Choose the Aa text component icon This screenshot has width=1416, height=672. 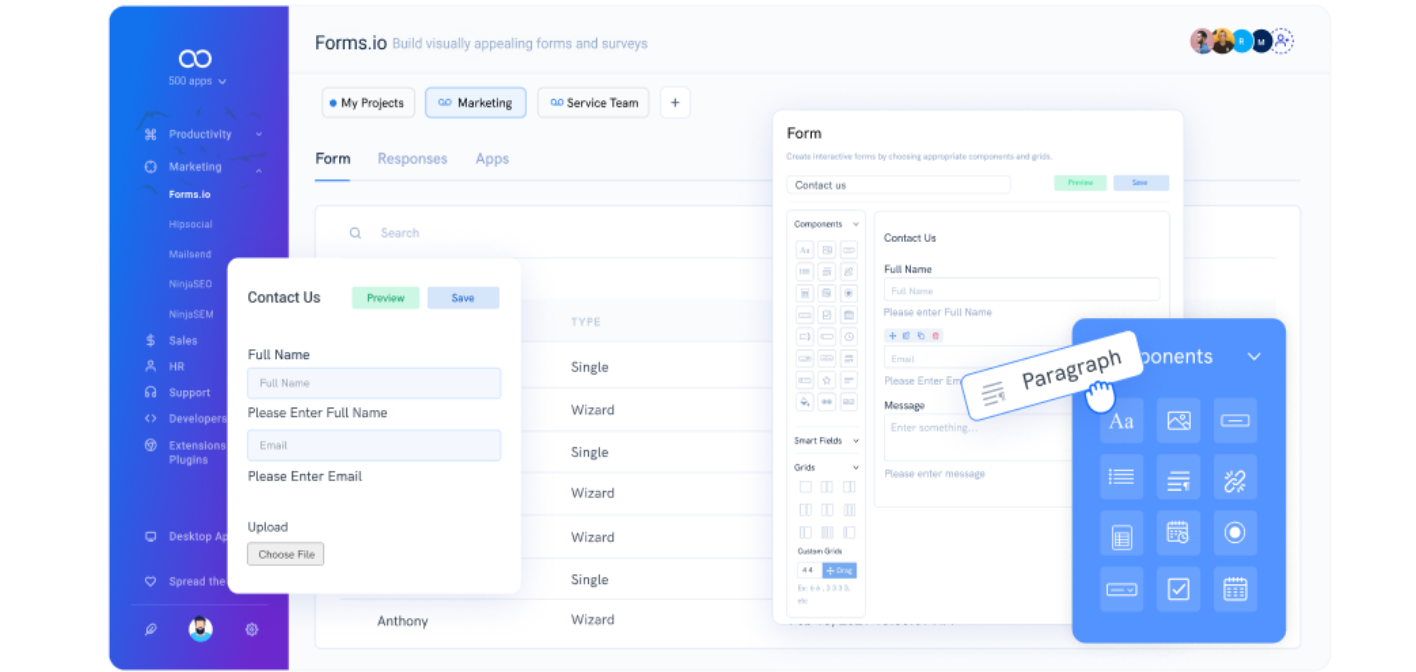point(1121,421)
